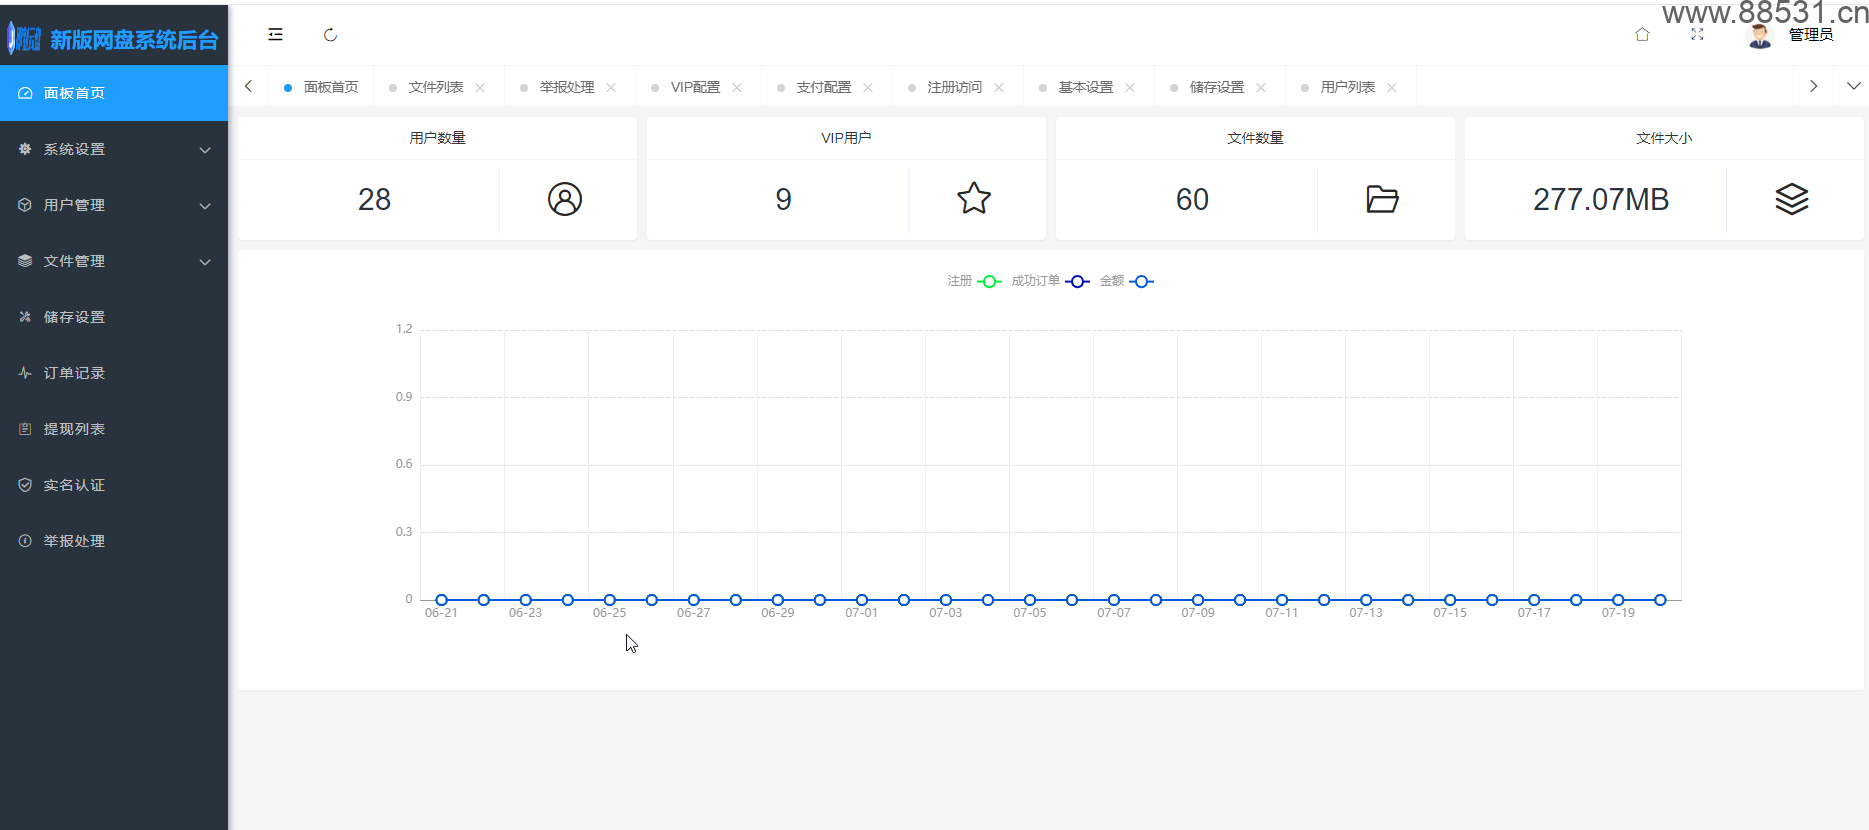Open 储存设置 in the sidebar
Viewport: 1869px width, 830px height.
[114, 317]
